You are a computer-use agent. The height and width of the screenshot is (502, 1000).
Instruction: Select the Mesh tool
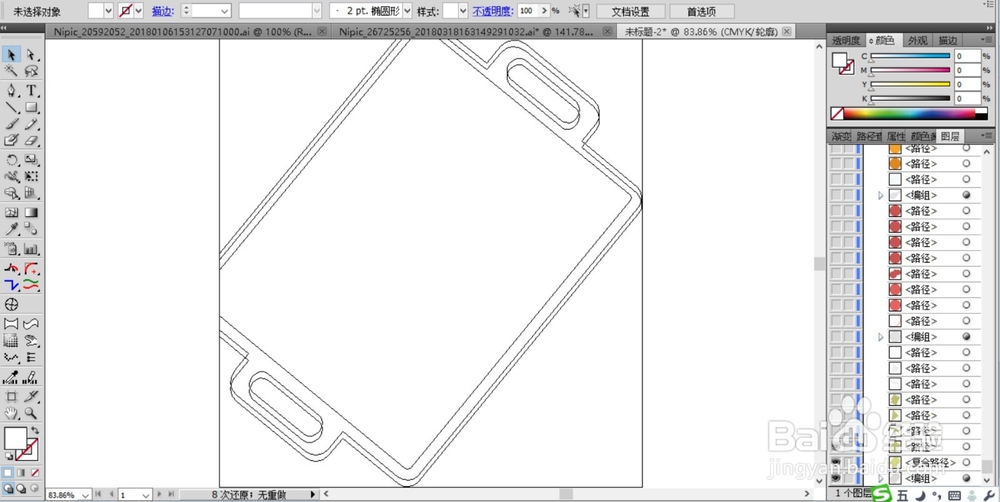point(11,212)
